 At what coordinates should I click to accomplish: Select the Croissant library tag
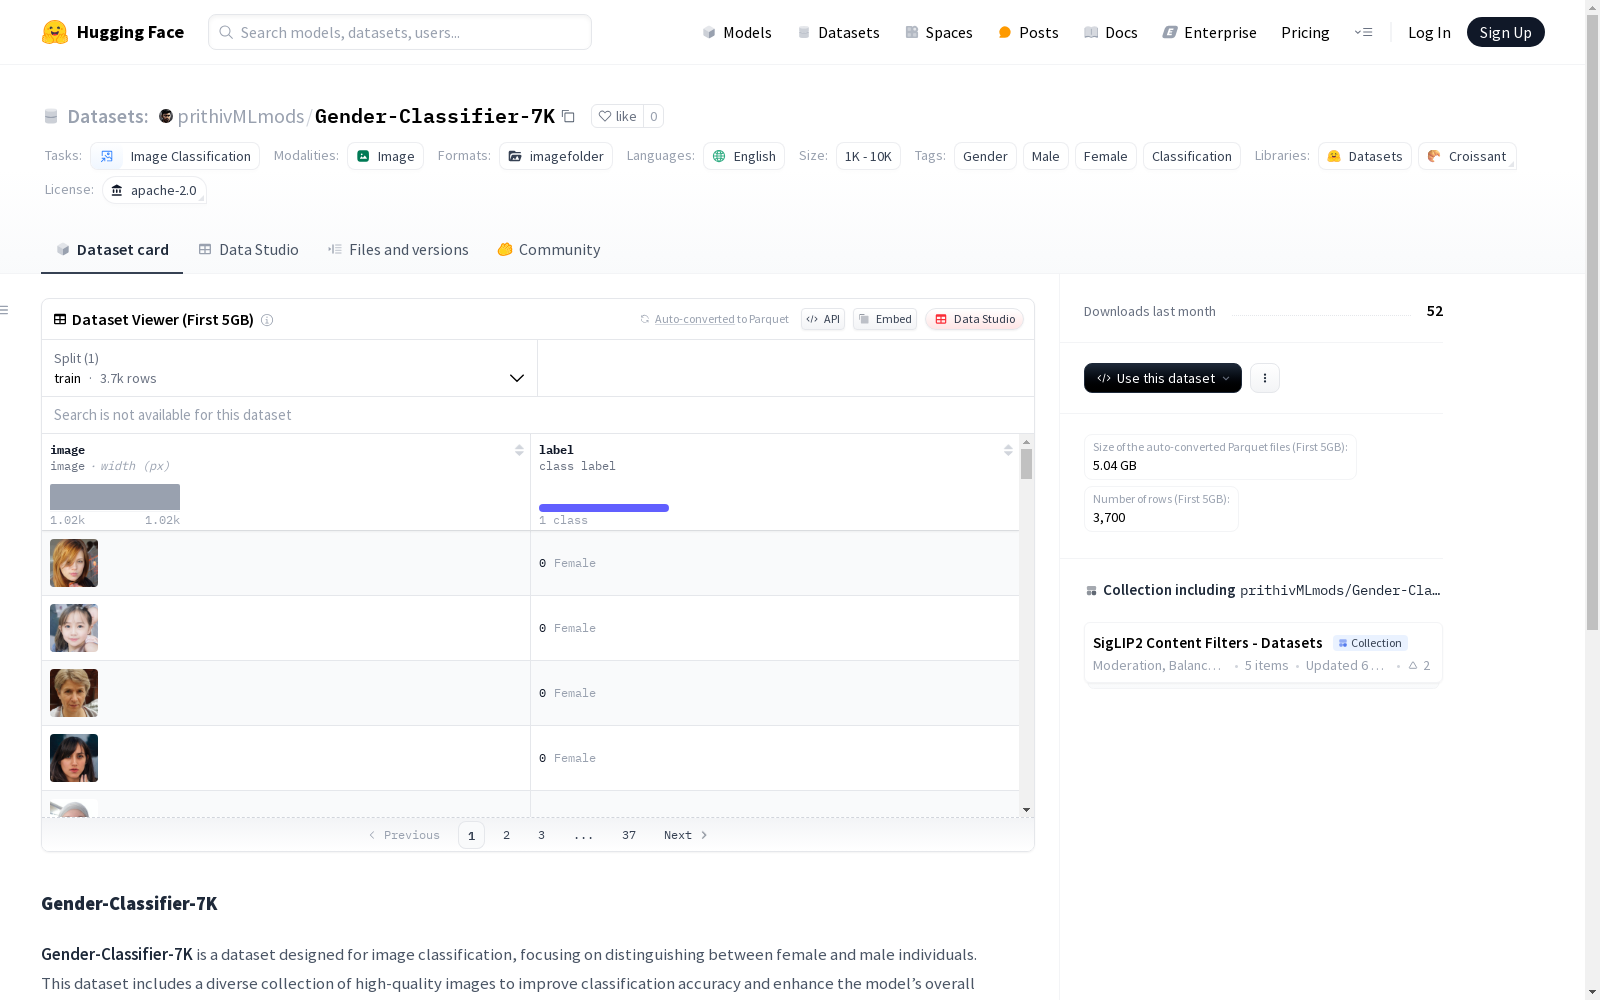(1467, 156)
